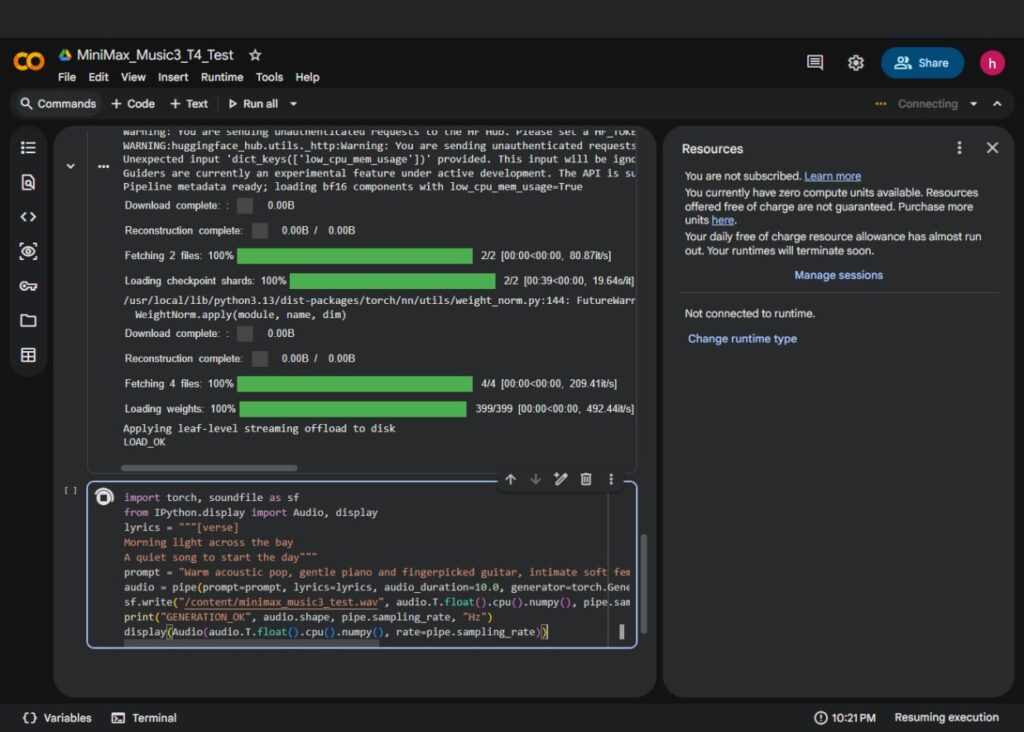
Task: Open the Commands search palette
Action: coord(58,104)
